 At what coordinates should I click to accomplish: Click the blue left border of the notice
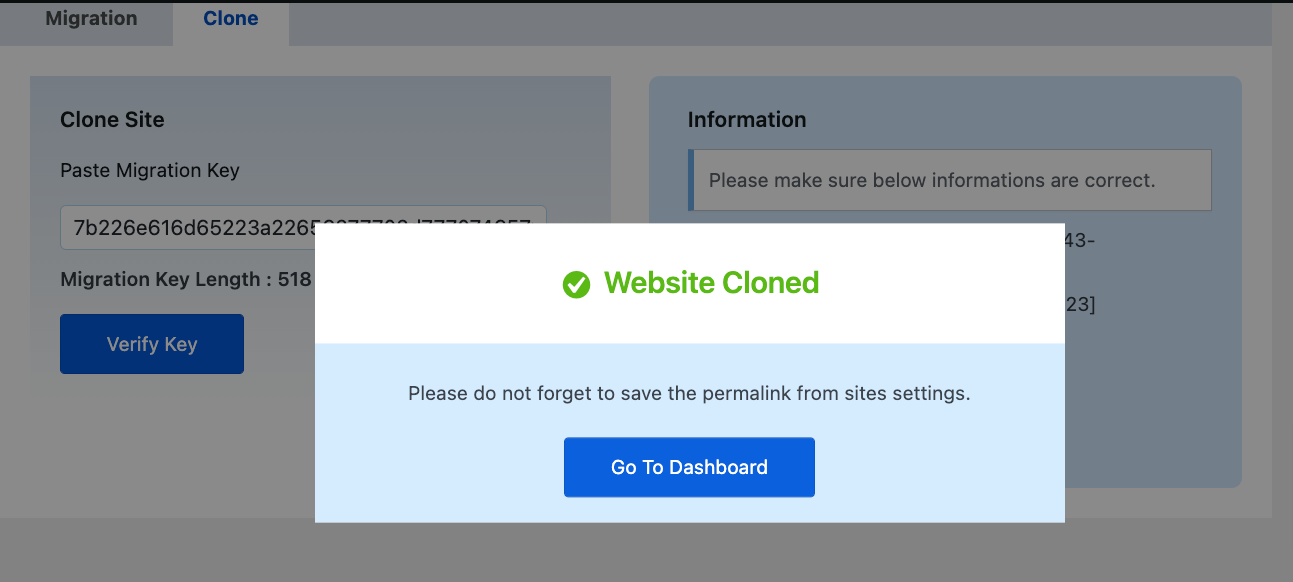pos(691,181)
